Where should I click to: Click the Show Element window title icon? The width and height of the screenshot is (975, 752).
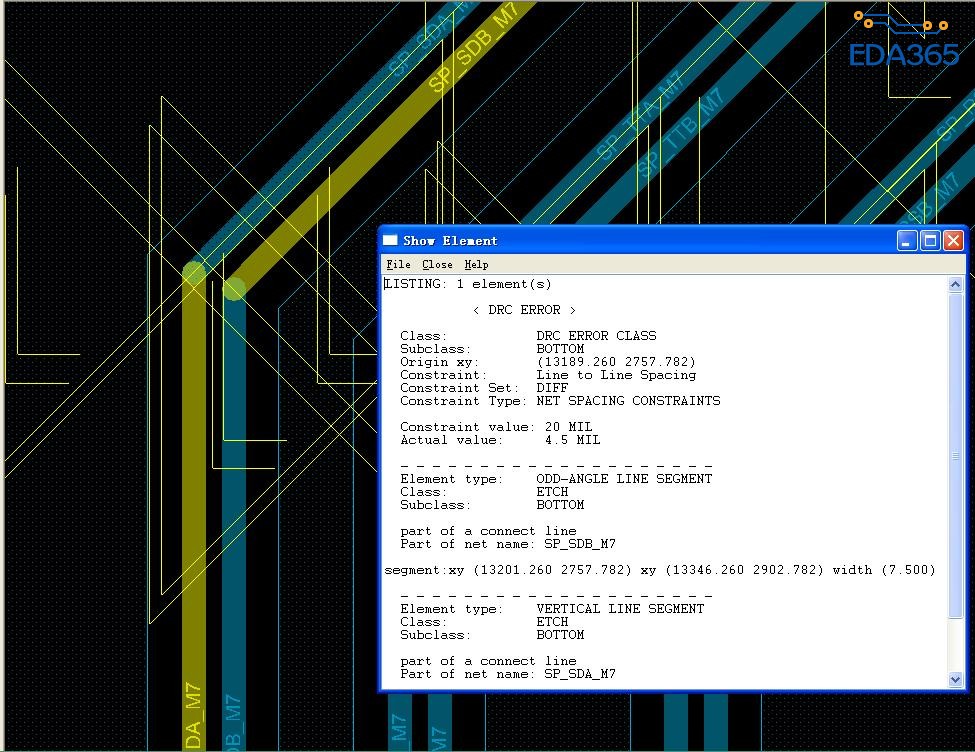coord(390,240)
